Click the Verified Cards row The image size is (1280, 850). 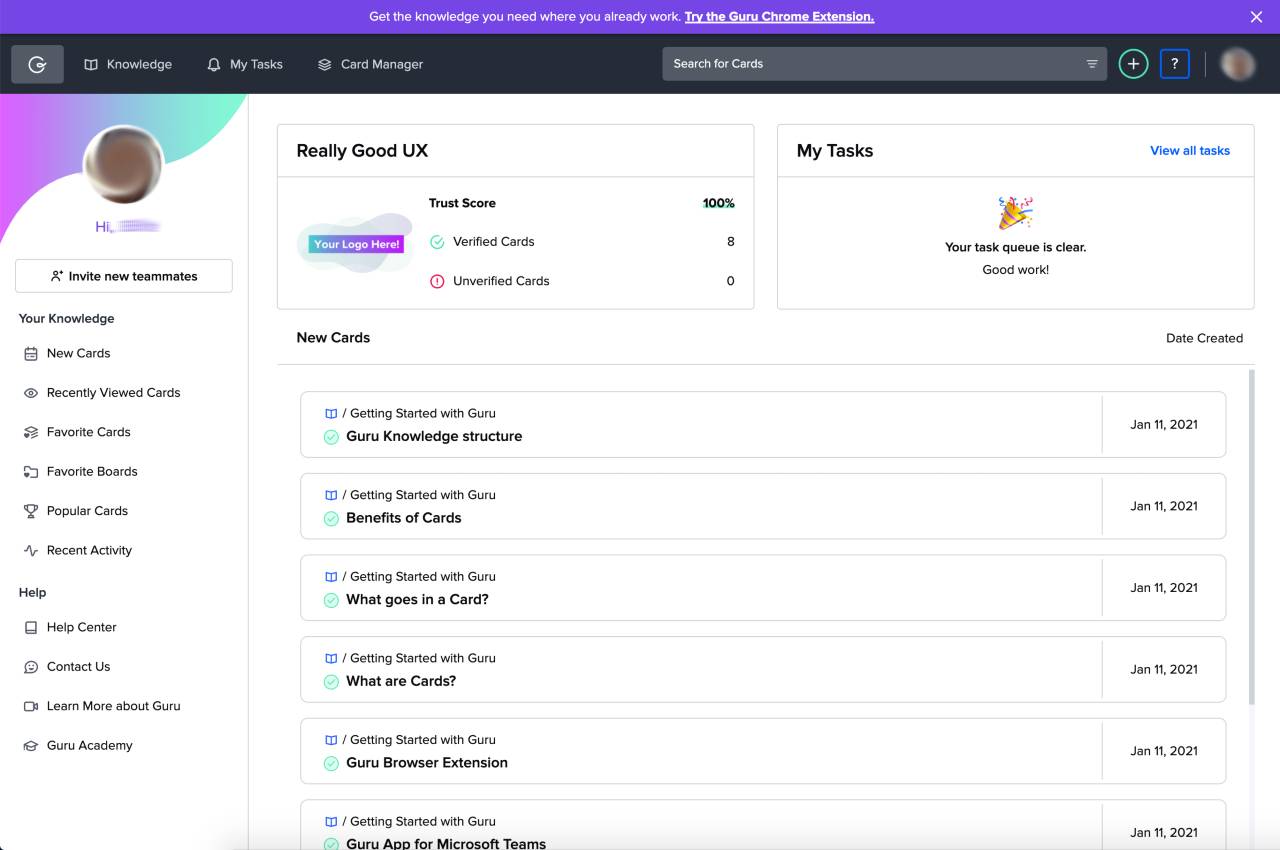[582, 242]
